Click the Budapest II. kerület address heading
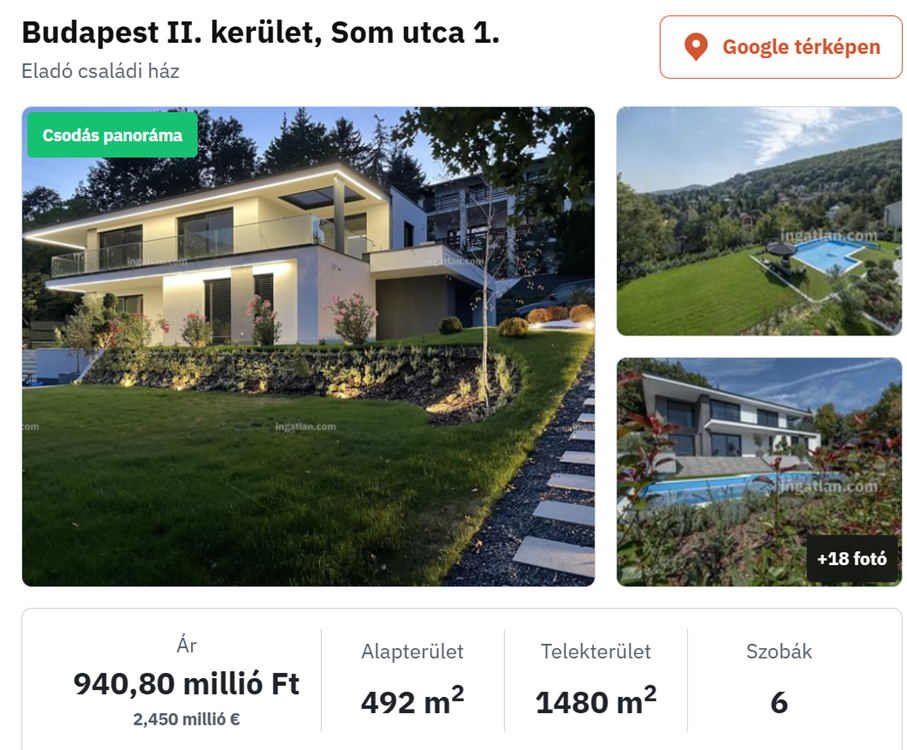 click(260, 33)
